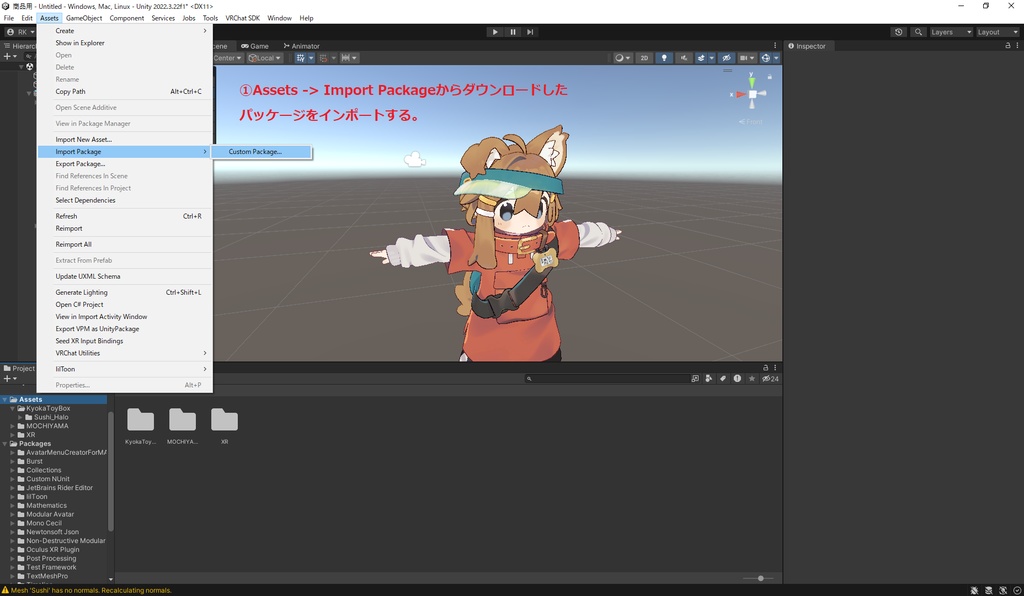Open the draw mode shading dropdown
This screenshot has height=596, width=1024.
tap(622, 58)
